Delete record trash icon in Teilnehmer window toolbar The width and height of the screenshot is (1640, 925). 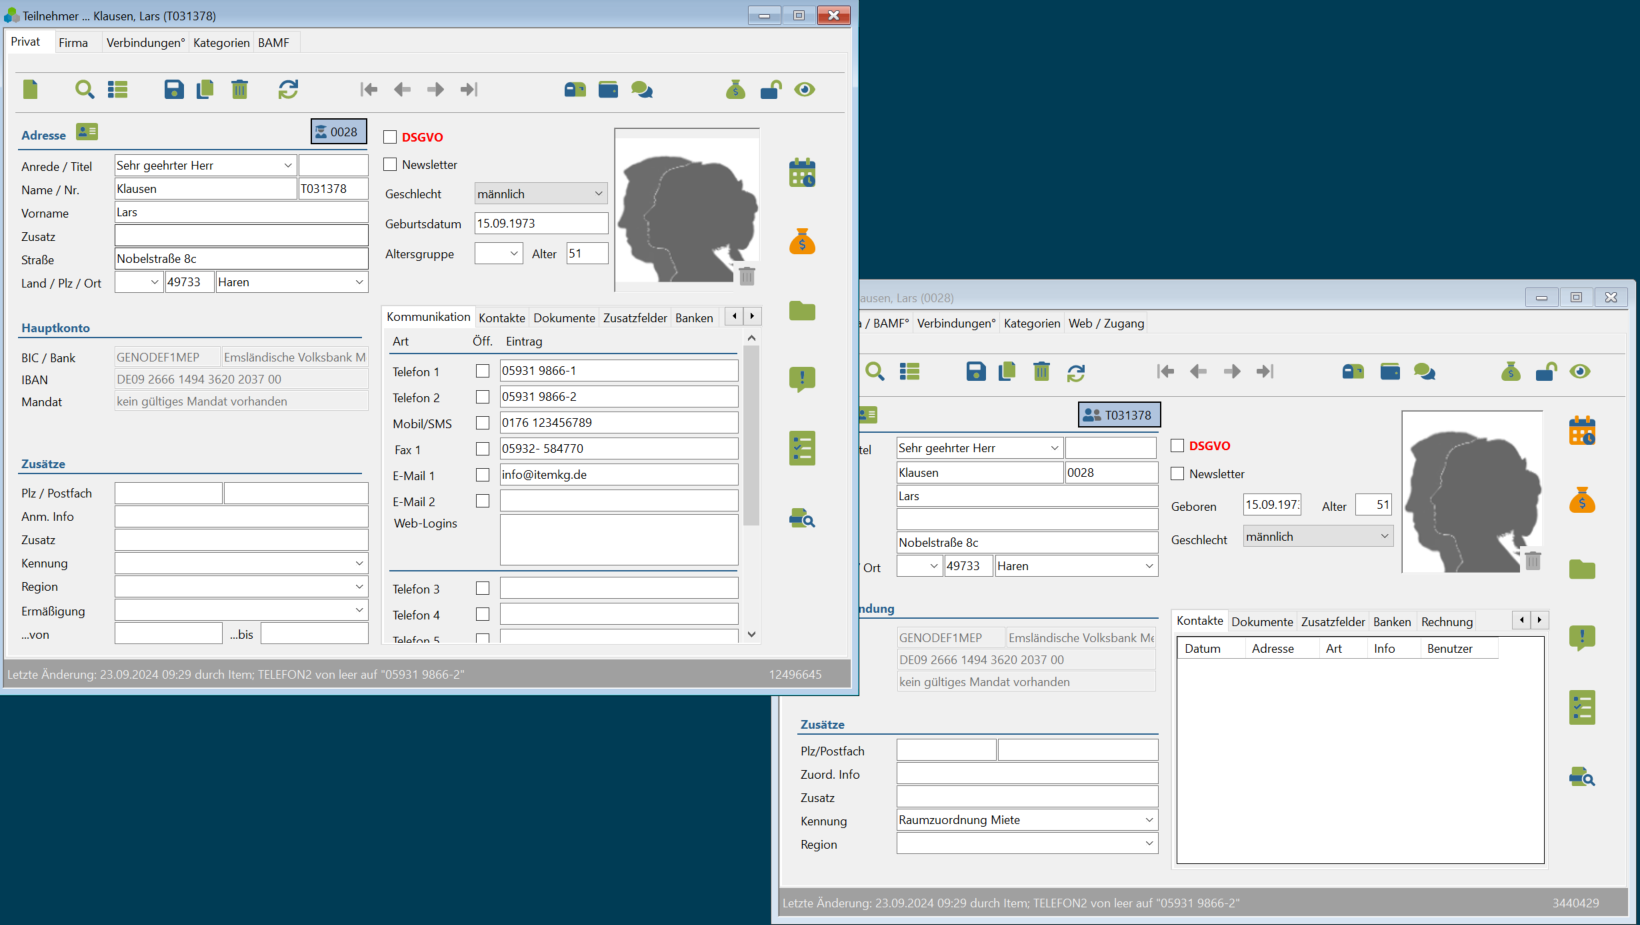click(240, 90)
